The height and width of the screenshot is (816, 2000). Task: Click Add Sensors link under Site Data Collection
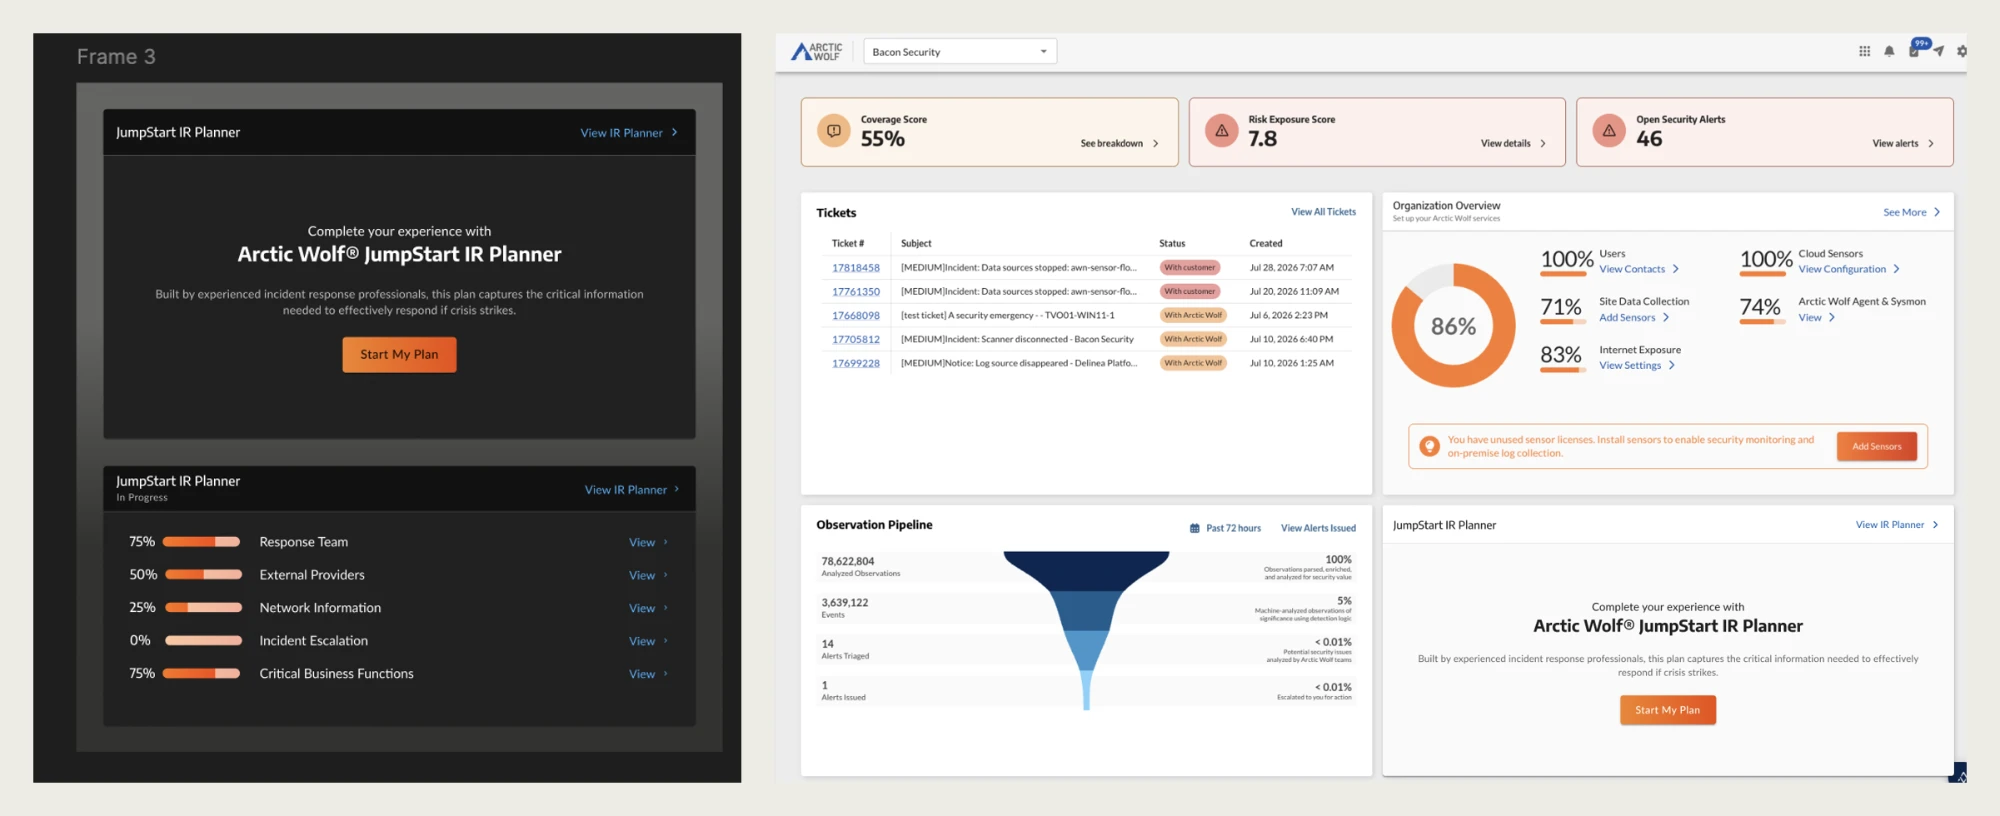(1627, 318)
